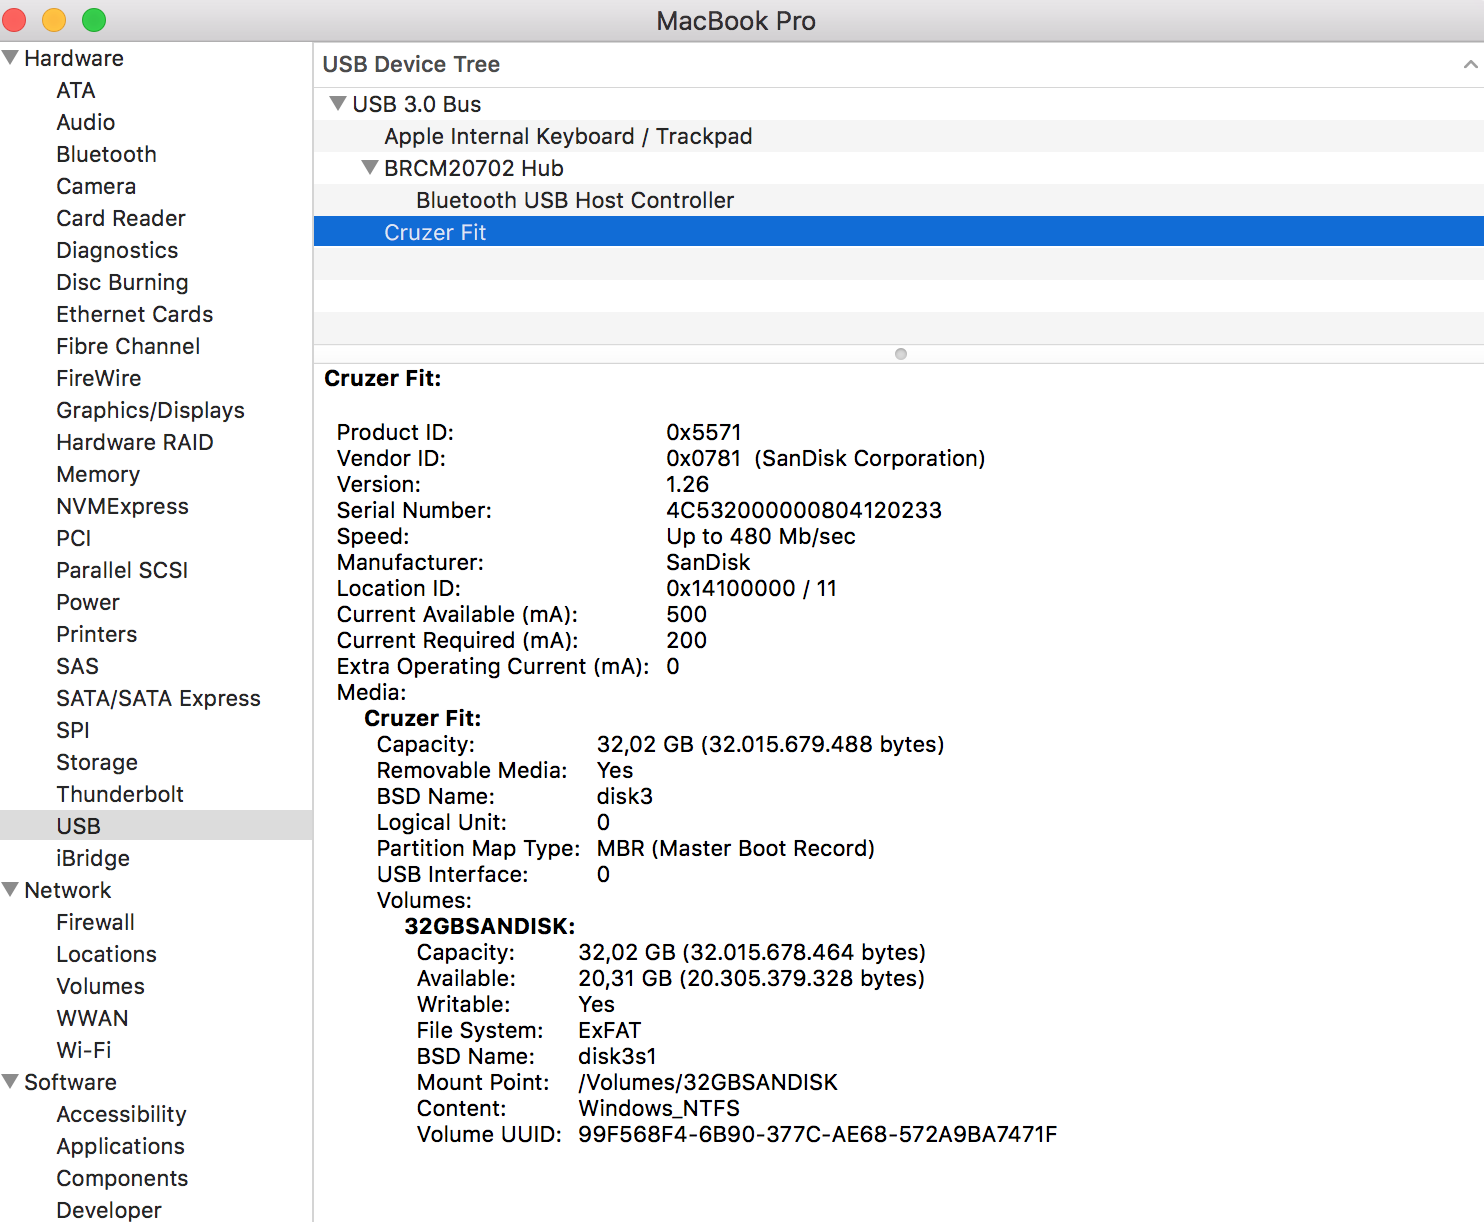Viewport: 1484px width, 1222px height.
Task: Open Diagnostics in the sidebar
Action: (x=117, y=250)
